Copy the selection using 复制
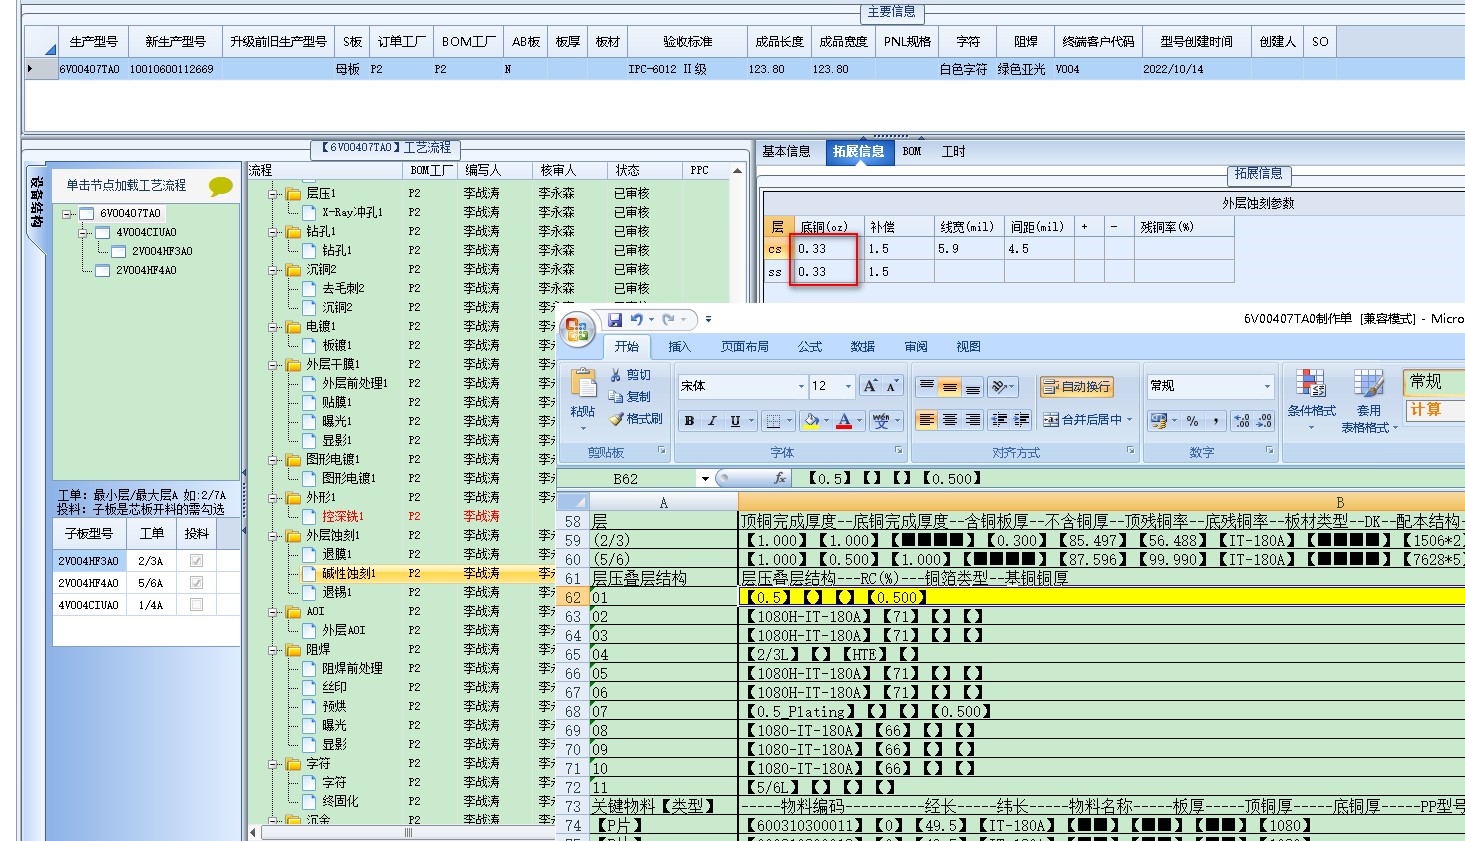1465x841 pixels. coord(630,397)
